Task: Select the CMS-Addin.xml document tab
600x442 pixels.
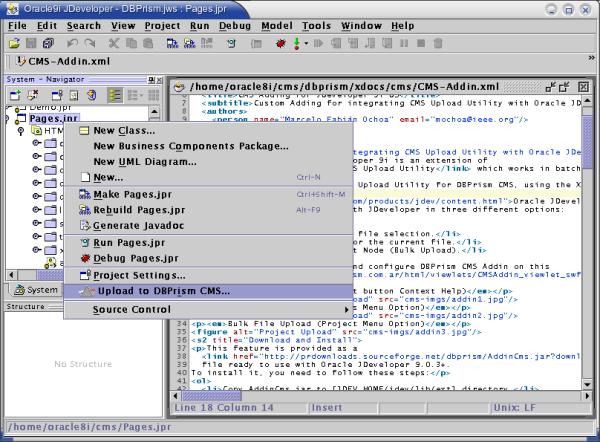Action: tap(63, 61)
